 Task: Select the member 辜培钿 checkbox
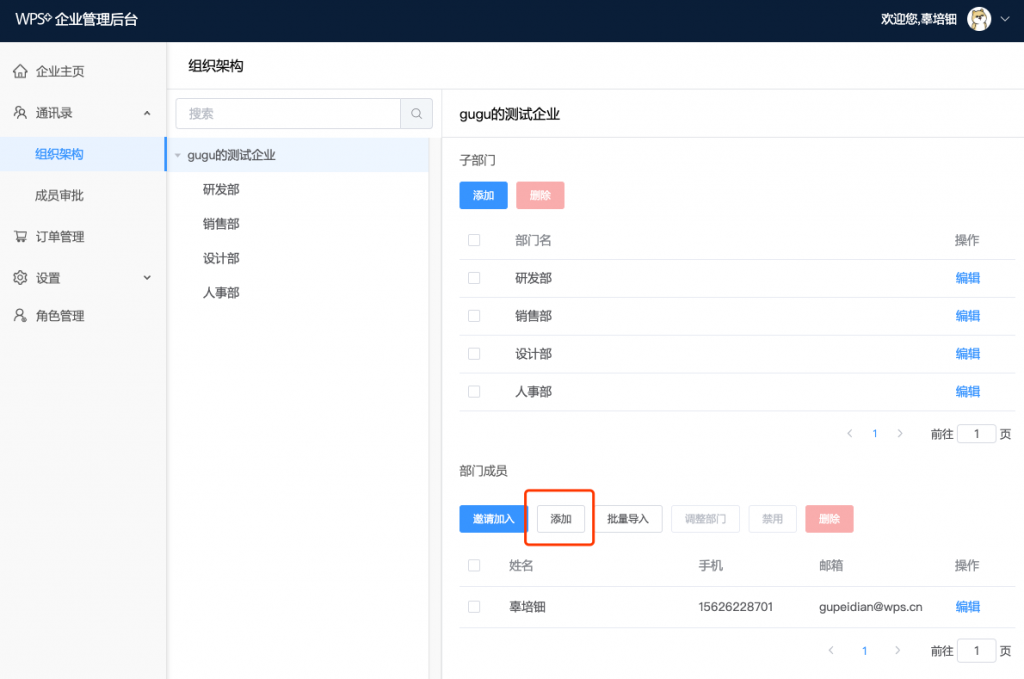coord(474,607)
